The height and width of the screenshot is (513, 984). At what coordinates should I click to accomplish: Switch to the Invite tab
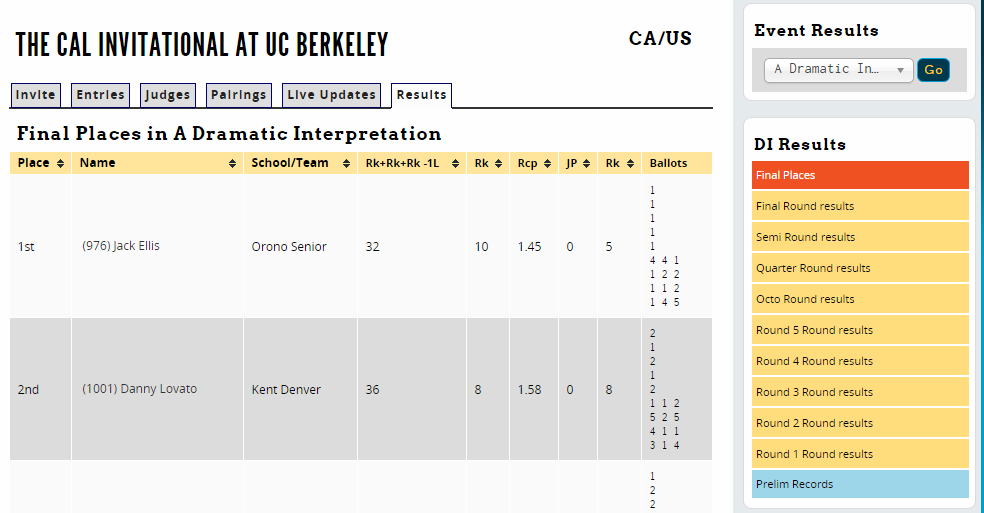(x=36, y=95)
